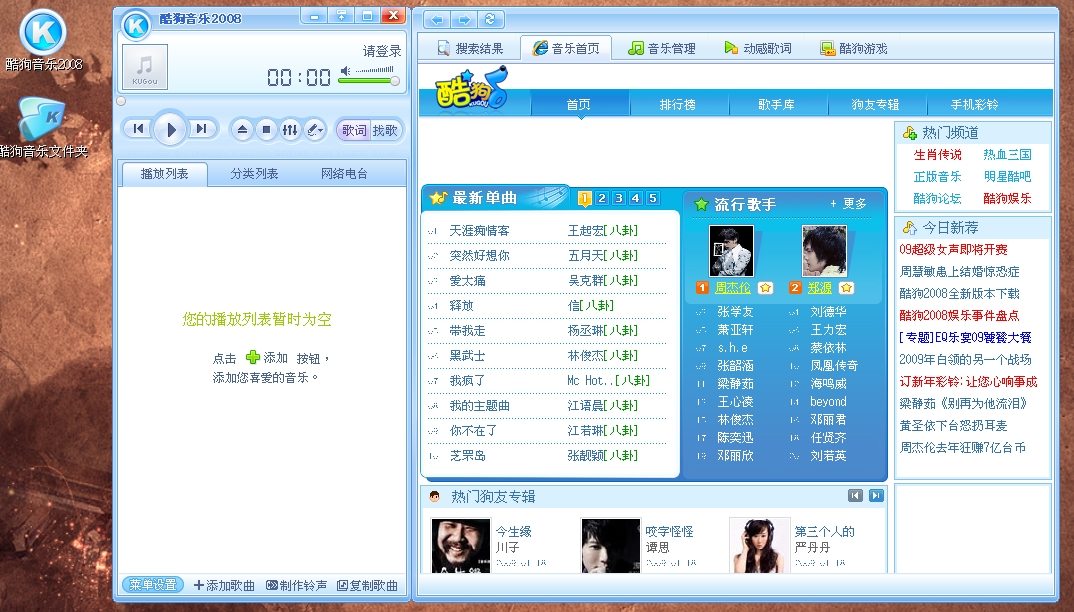Toggle the pin button in player title bar
Screen dimensions: 1074x612
point(341,15)
